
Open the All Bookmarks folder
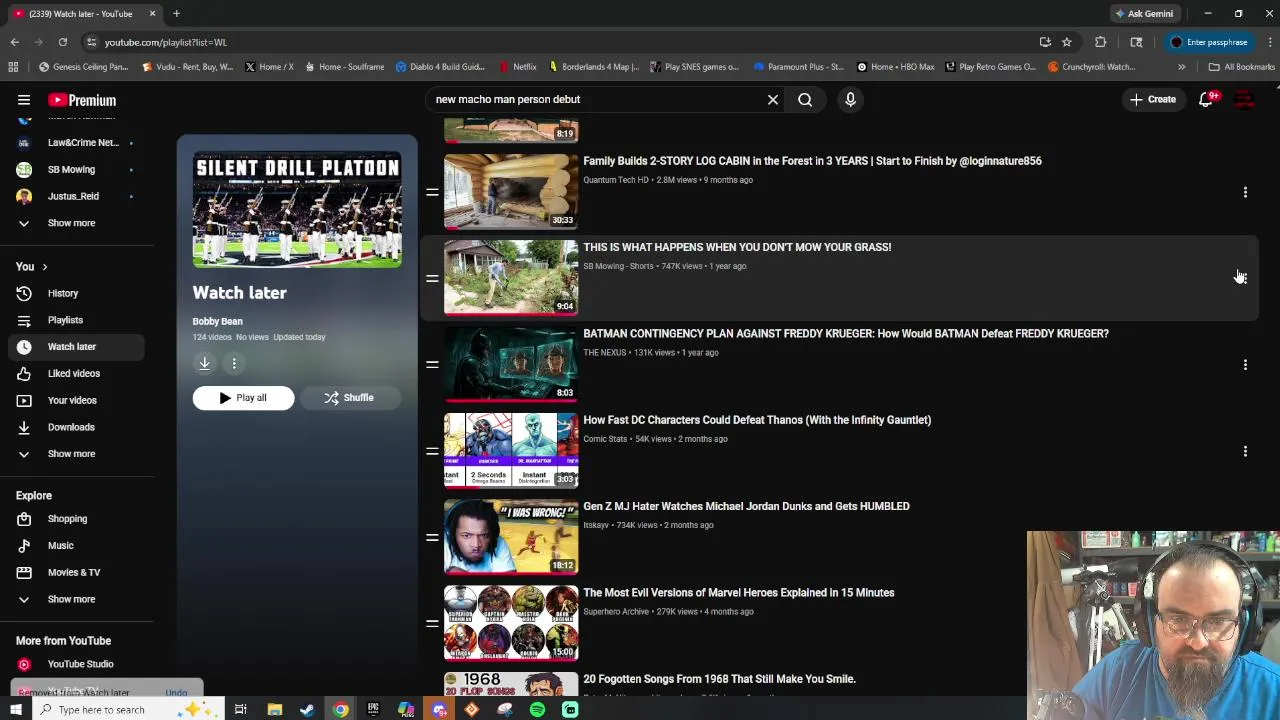[x=1241, y=67]
